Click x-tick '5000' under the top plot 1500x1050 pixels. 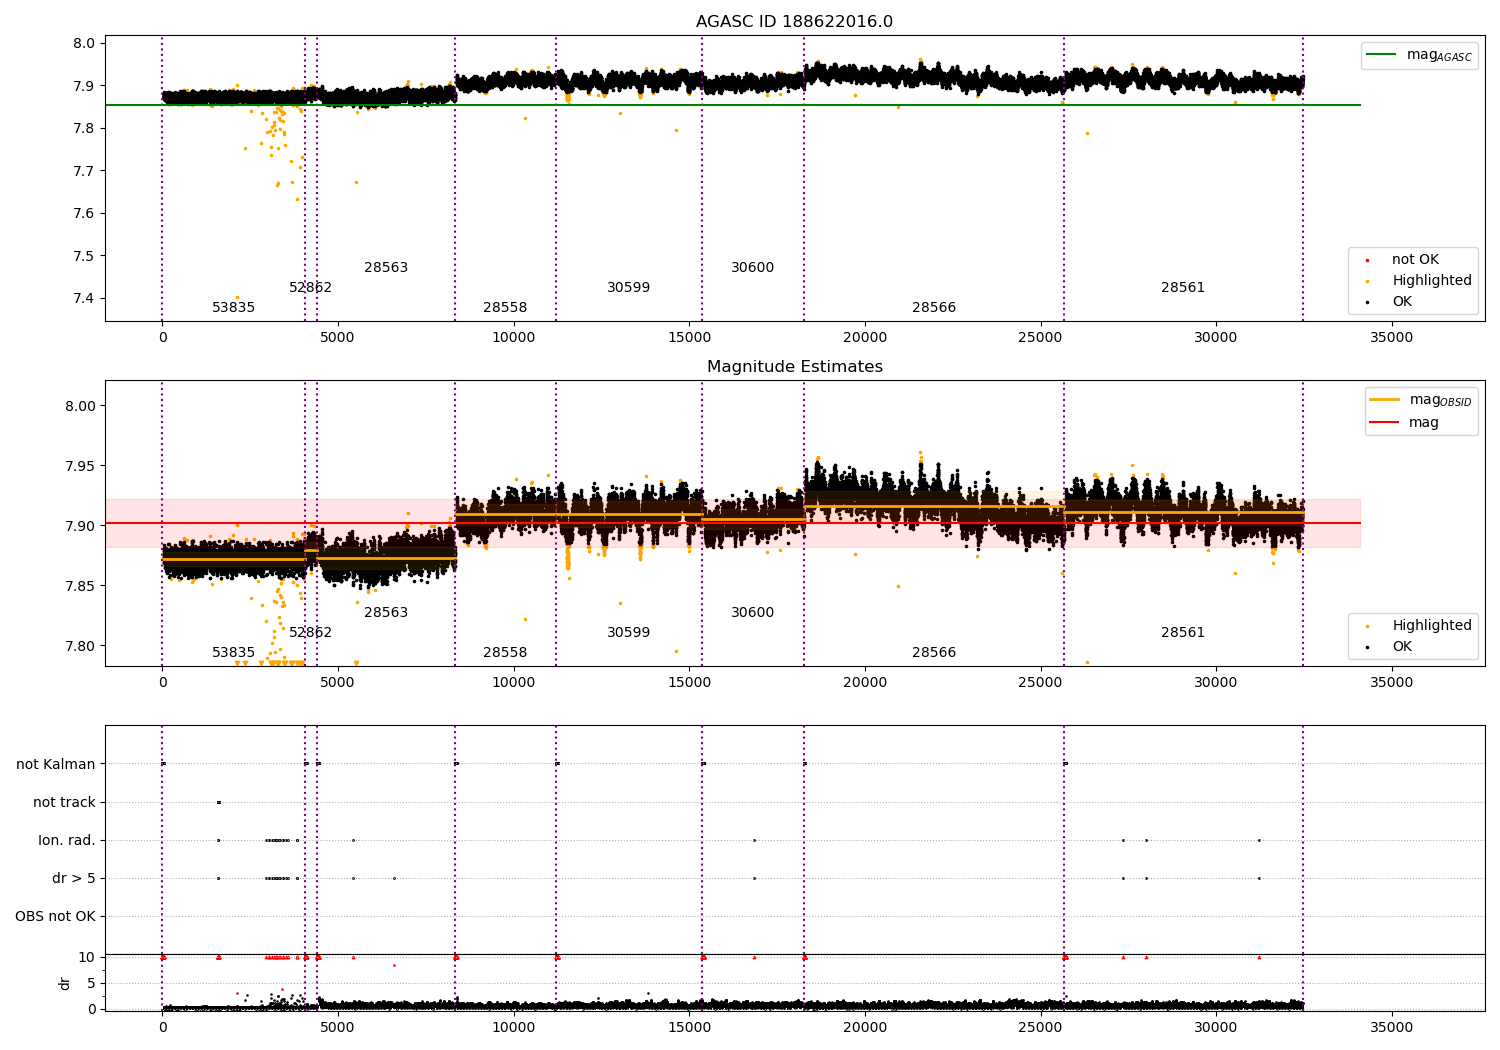click(x=338, y=338)
